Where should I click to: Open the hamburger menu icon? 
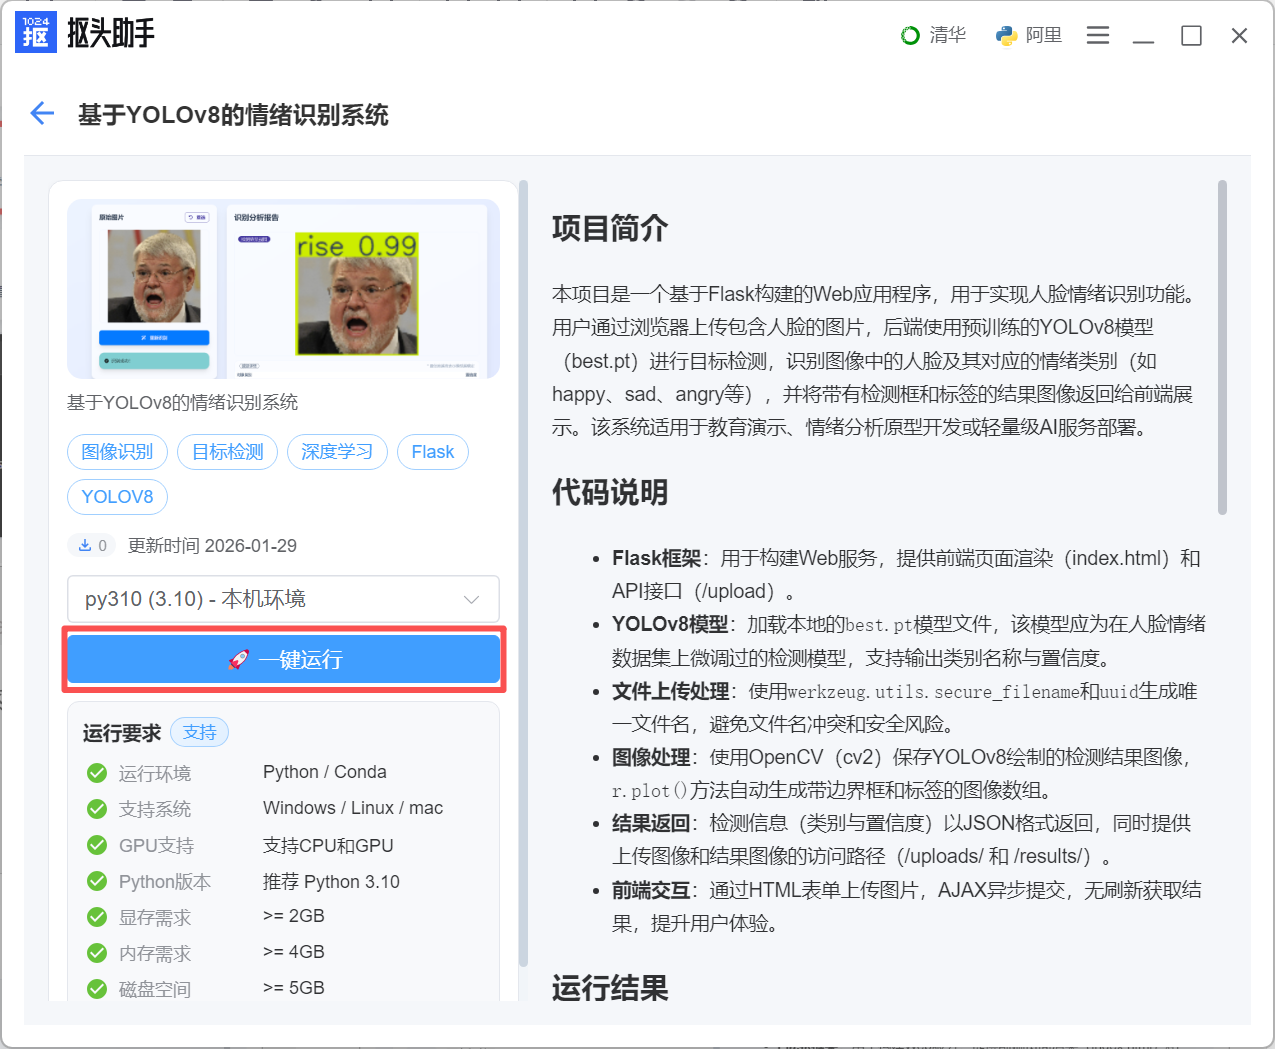point(1098,36)
